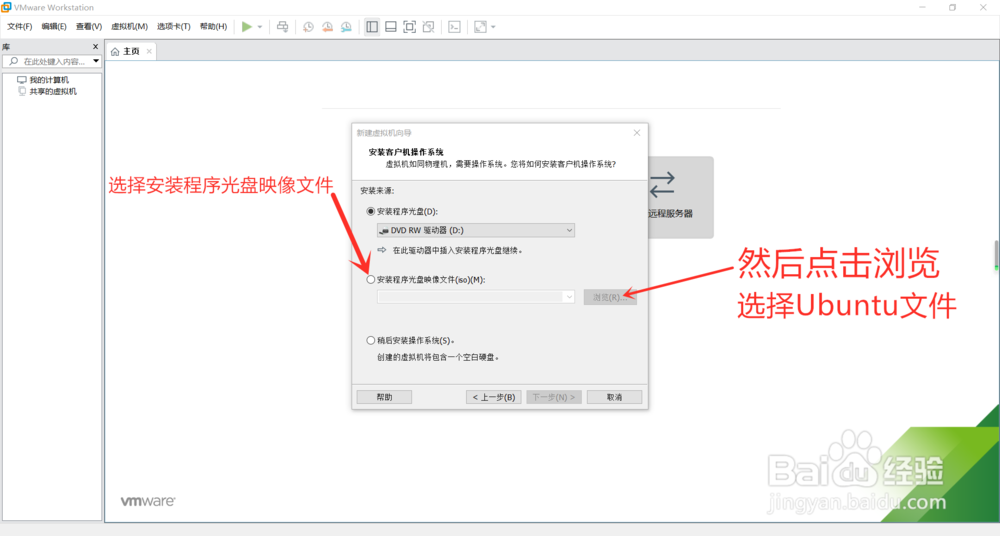Open the DVD RW 驱动器 (D:) dropdown
The image size is (1000, 536).
(476, 230)
